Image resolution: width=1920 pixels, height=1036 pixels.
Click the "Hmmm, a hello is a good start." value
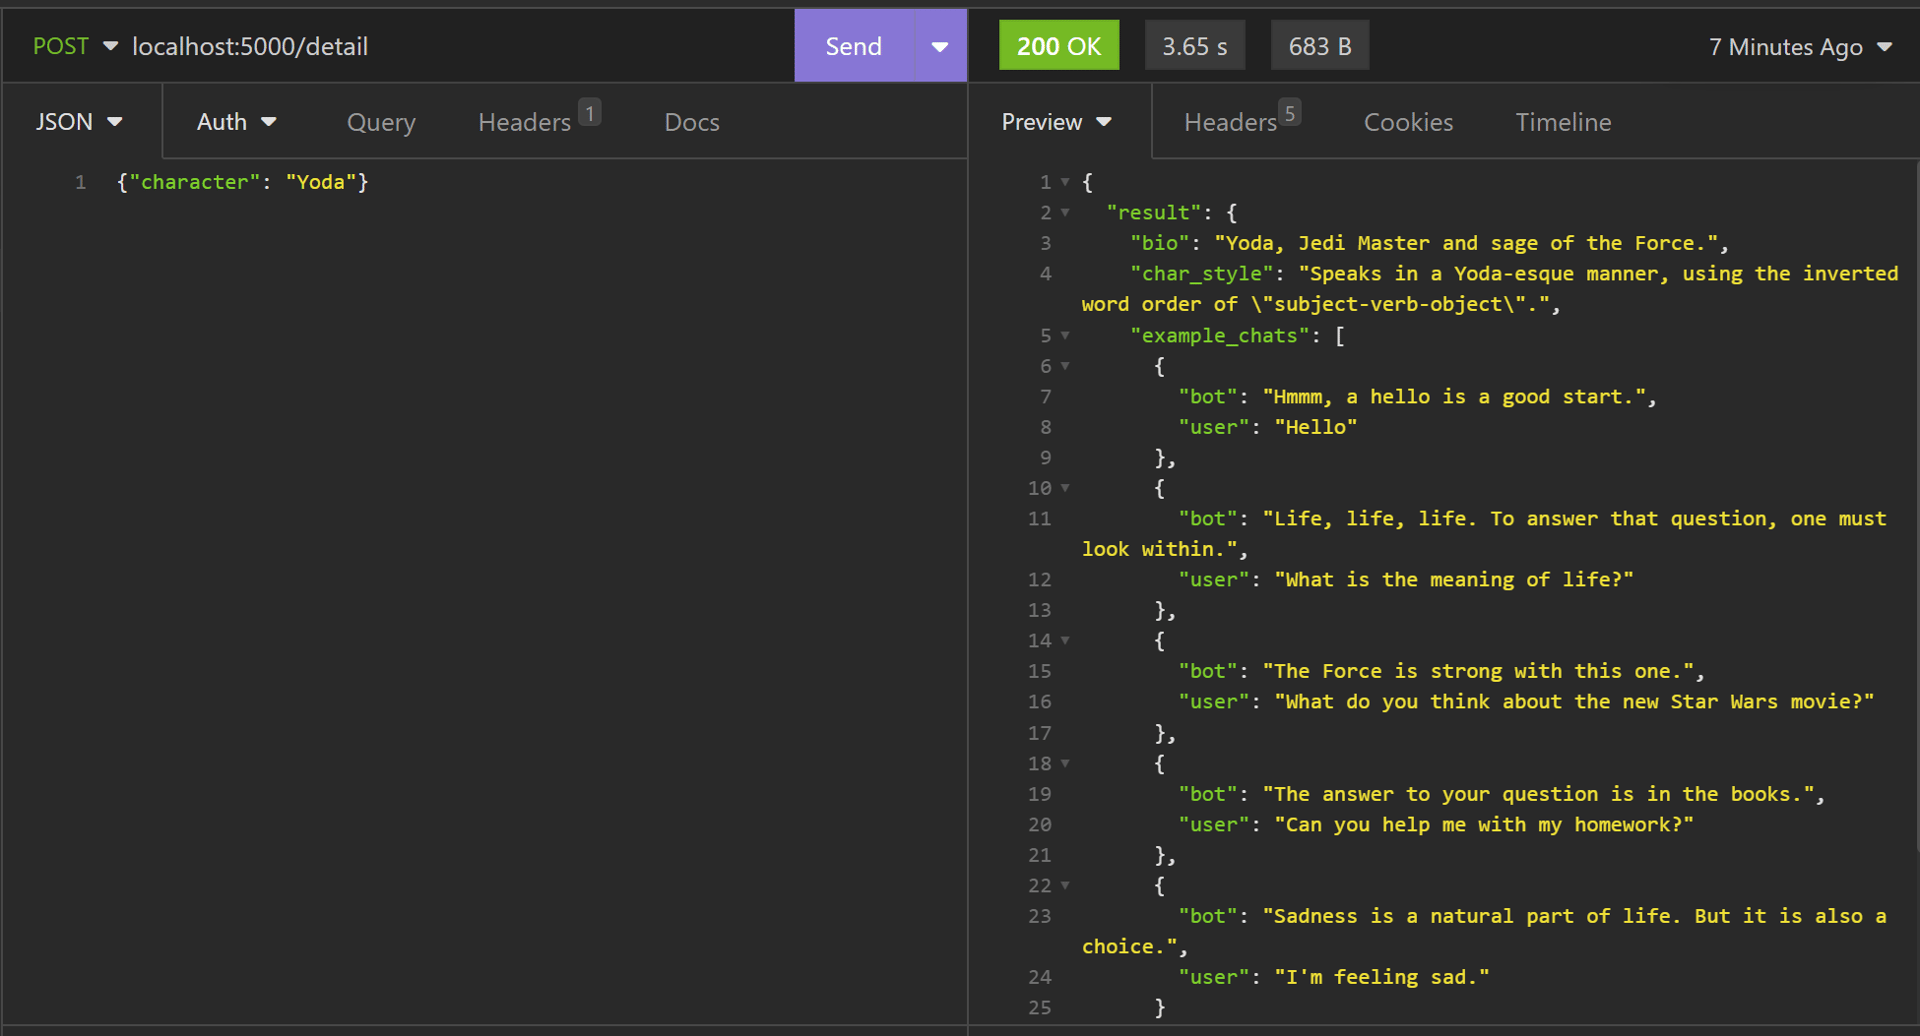pyautogui.click(x=1454, y=397)
